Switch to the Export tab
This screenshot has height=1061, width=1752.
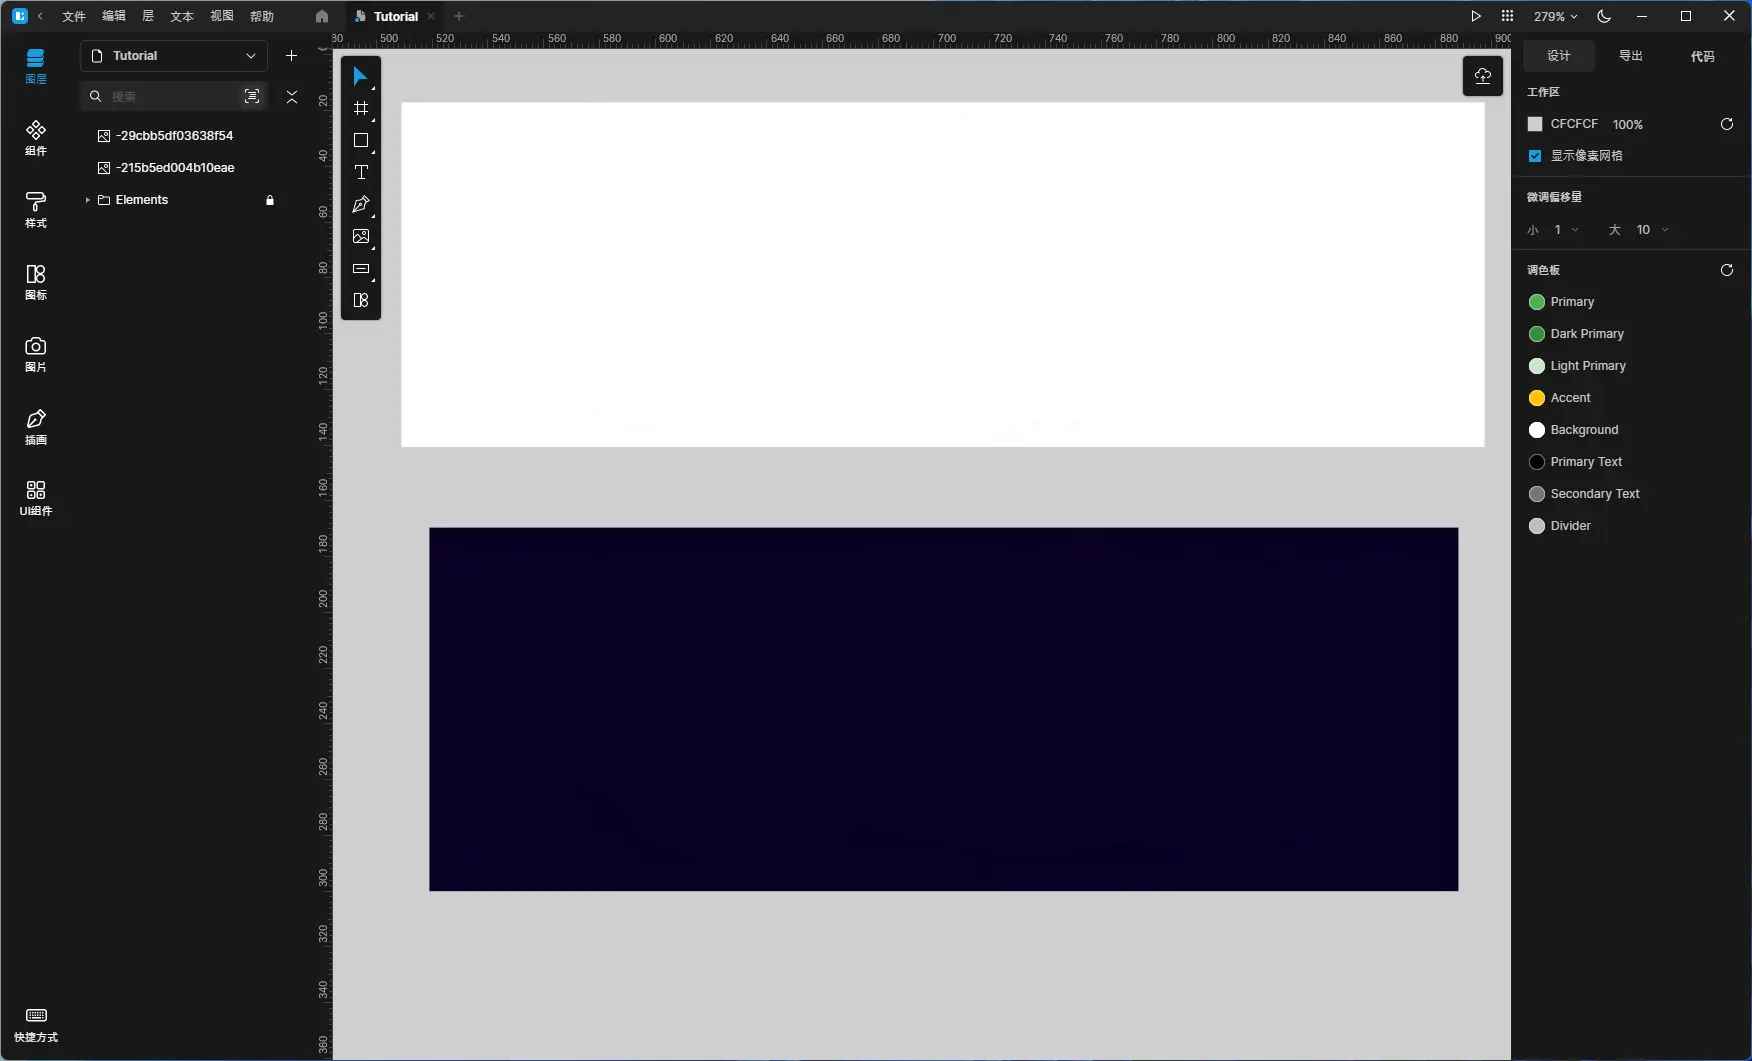1630,56
